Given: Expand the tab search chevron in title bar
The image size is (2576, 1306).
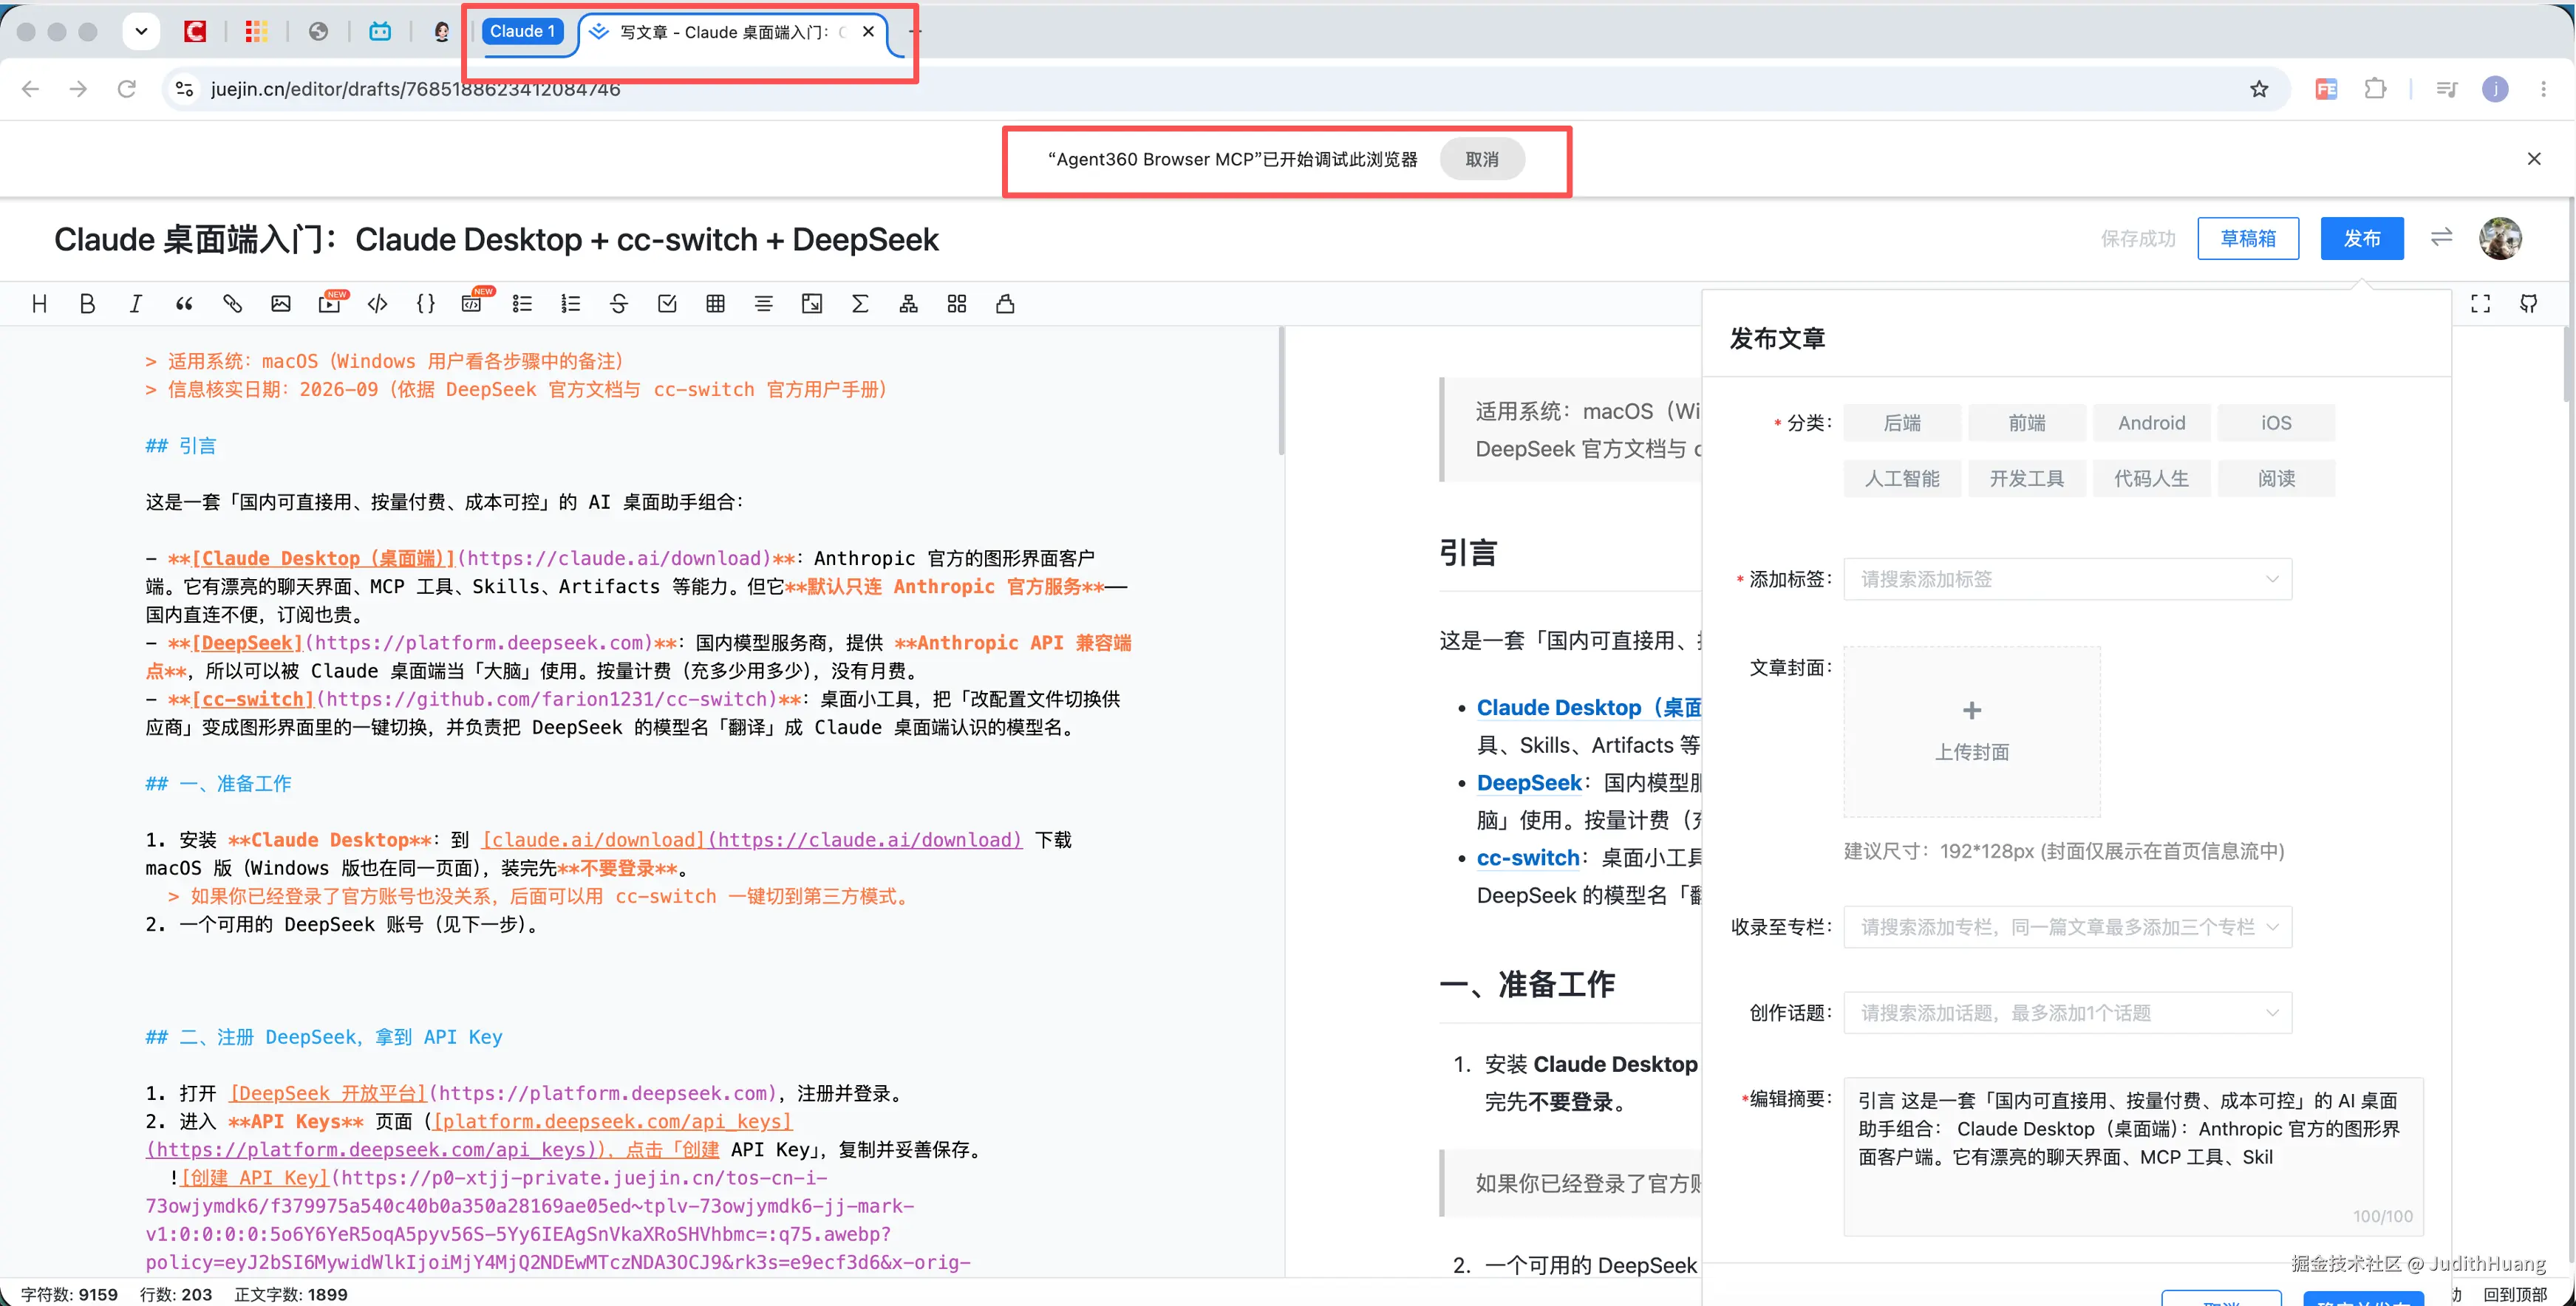Looking at the screenshot, I should (x=141, y=31).
